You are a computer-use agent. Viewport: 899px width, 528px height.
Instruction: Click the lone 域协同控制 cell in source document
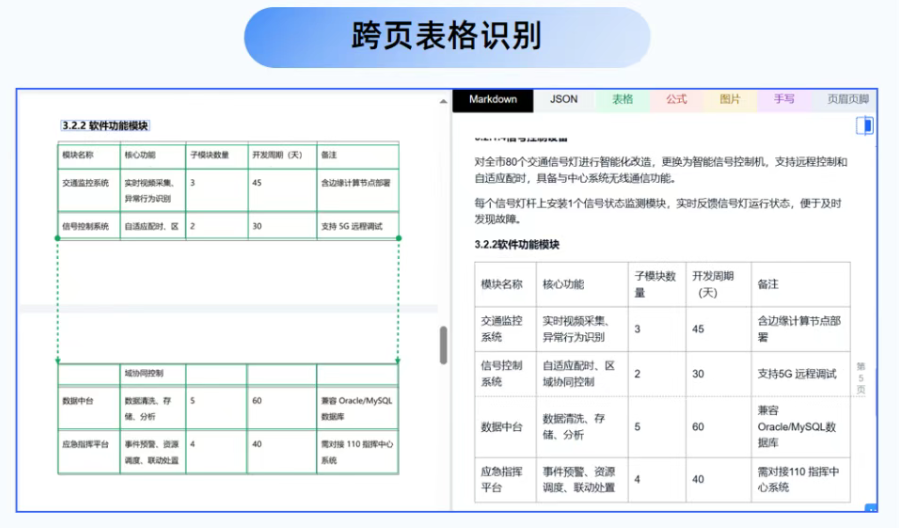pyautogui.click(x=153, y=374)
